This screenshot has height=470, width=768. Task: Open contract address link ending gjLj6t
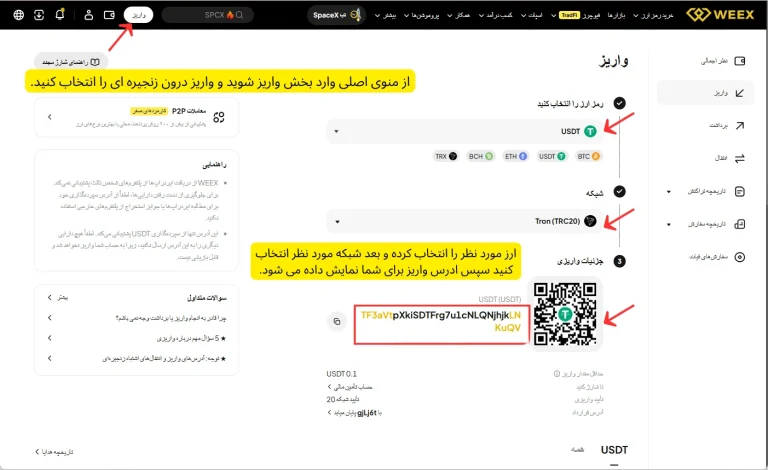pos(354,413)
